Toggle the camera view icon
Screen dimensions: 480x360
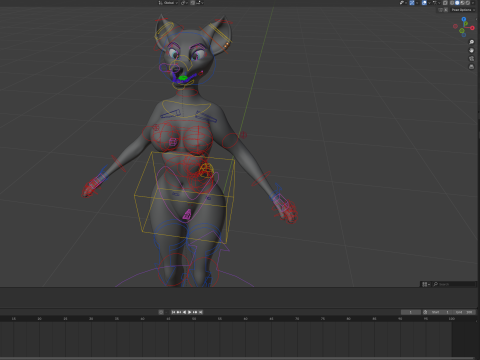pyautogui.click(x=471, y=59)
